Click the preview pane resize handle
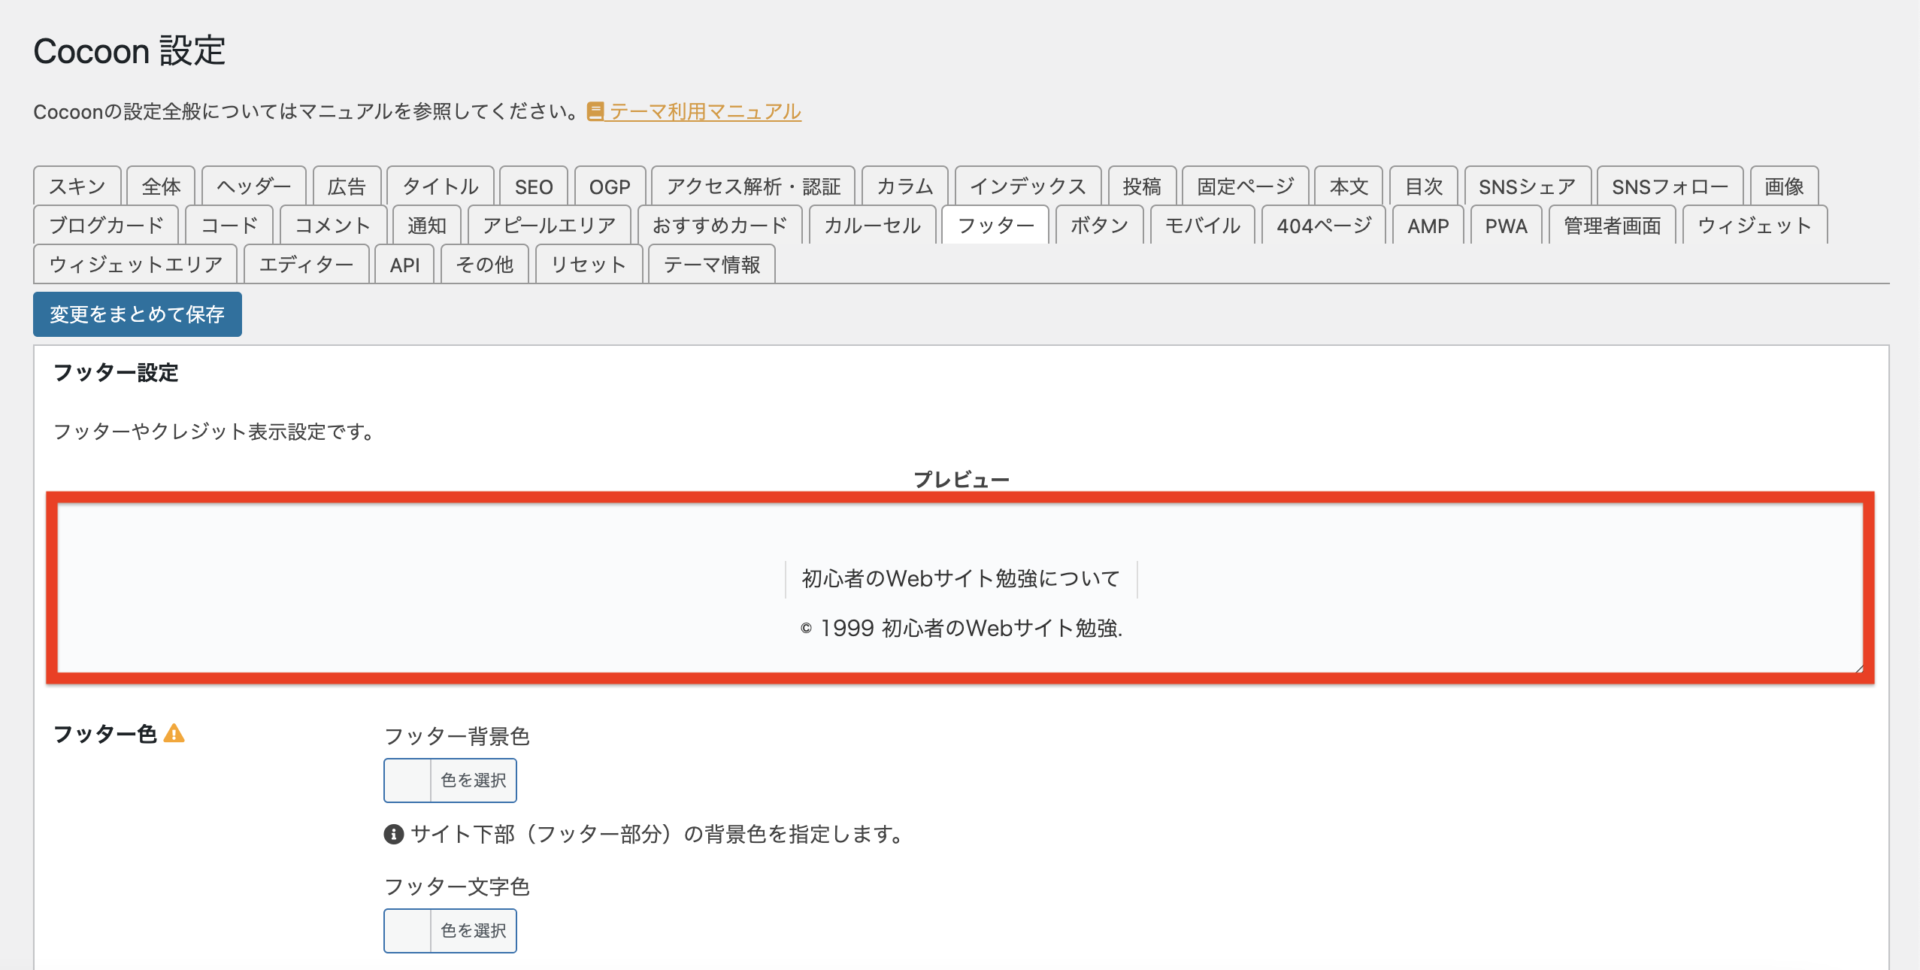This screenshot has width=1920, height=970. (x=1858, y=667)
